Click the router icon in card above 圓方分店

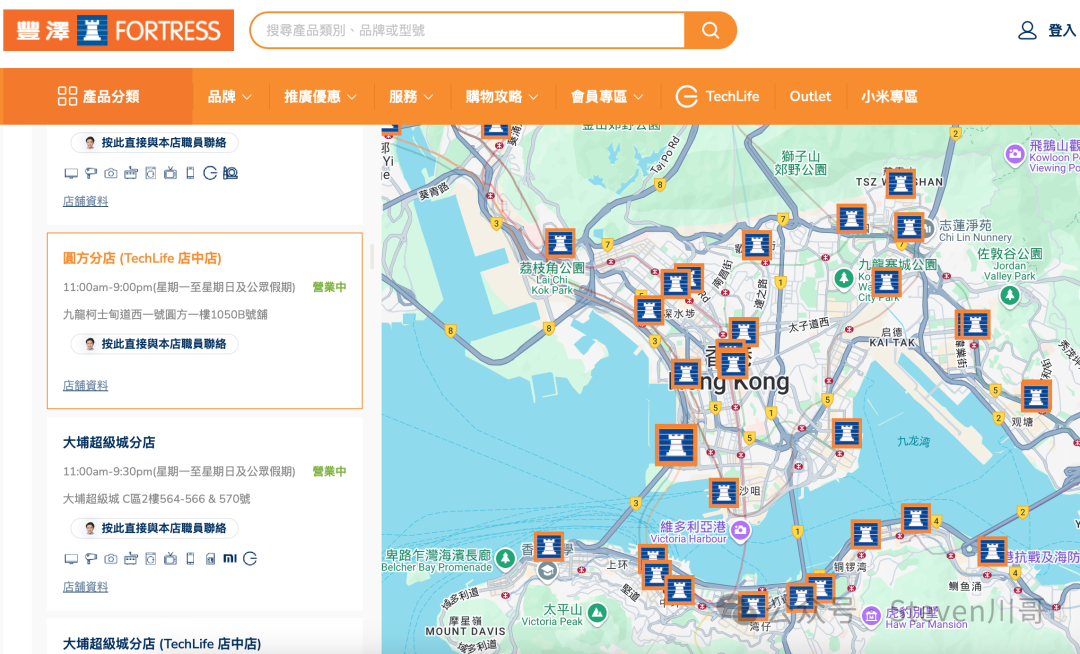pyautogui.click(x=131, y=173)
